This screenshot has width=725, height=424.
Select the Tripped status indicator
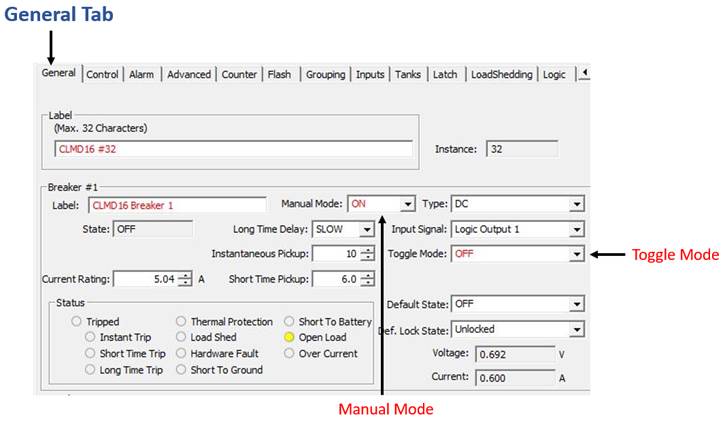click(x=77, y=322)
